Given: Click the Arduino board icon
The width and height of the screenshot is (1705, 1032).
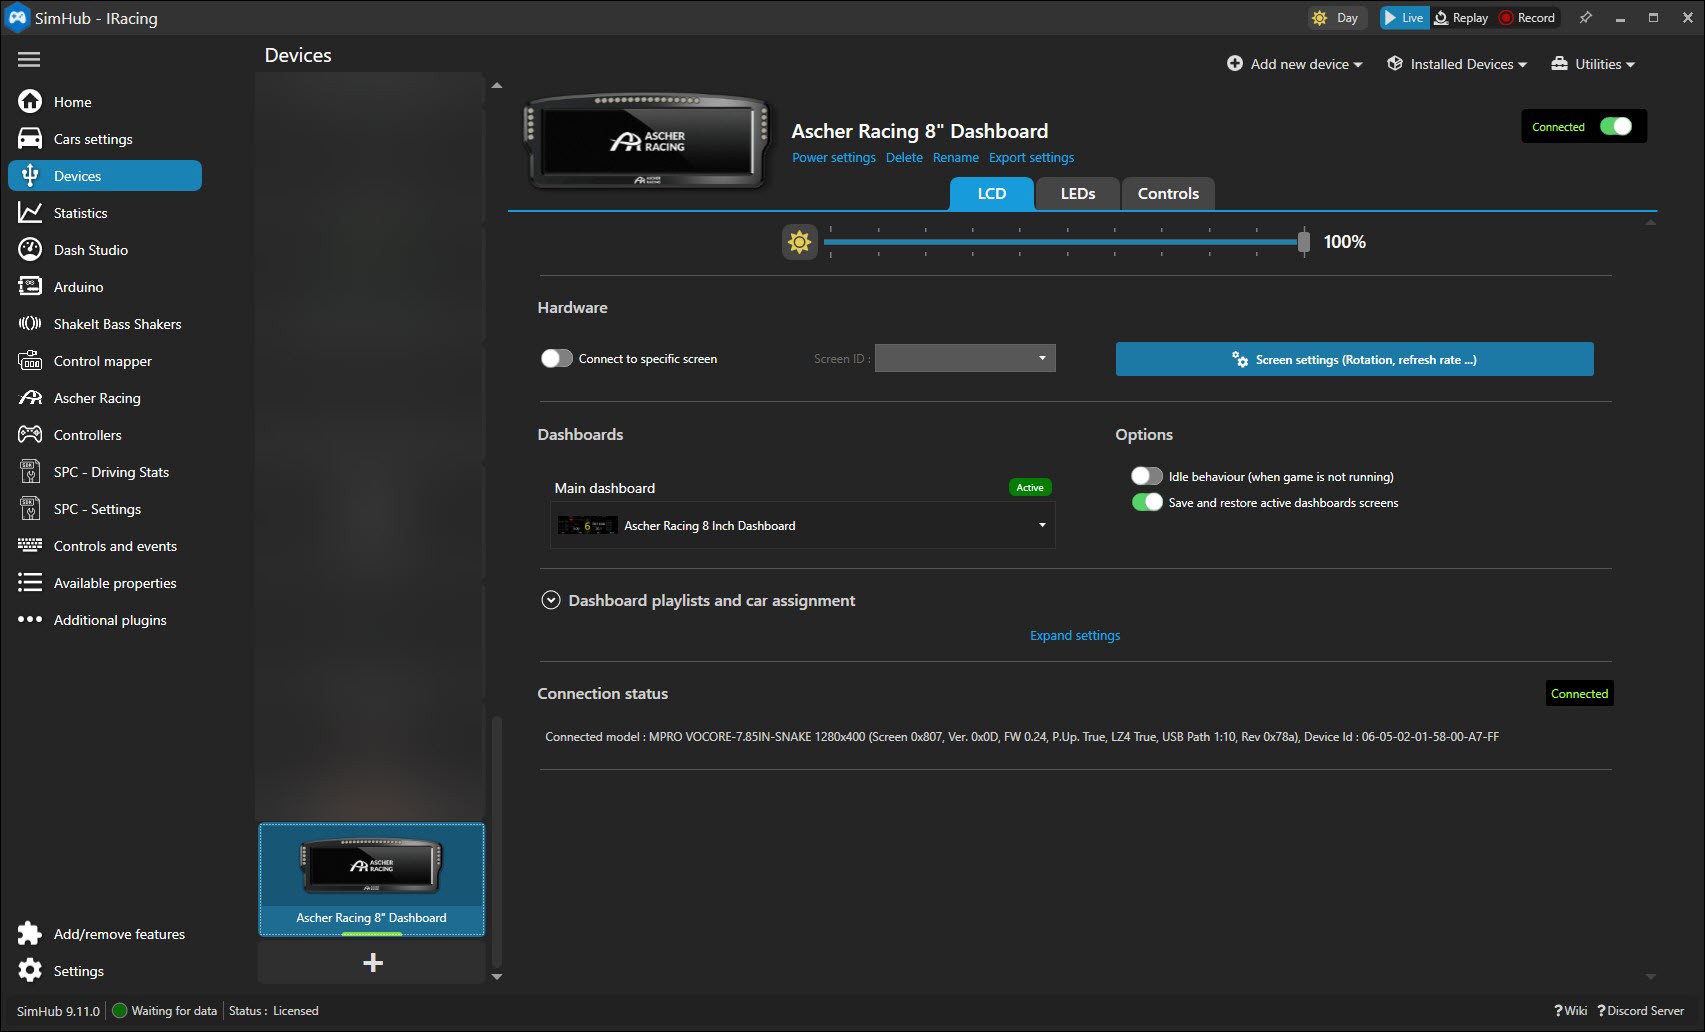Looking at the screenshot, I should 30,287.
